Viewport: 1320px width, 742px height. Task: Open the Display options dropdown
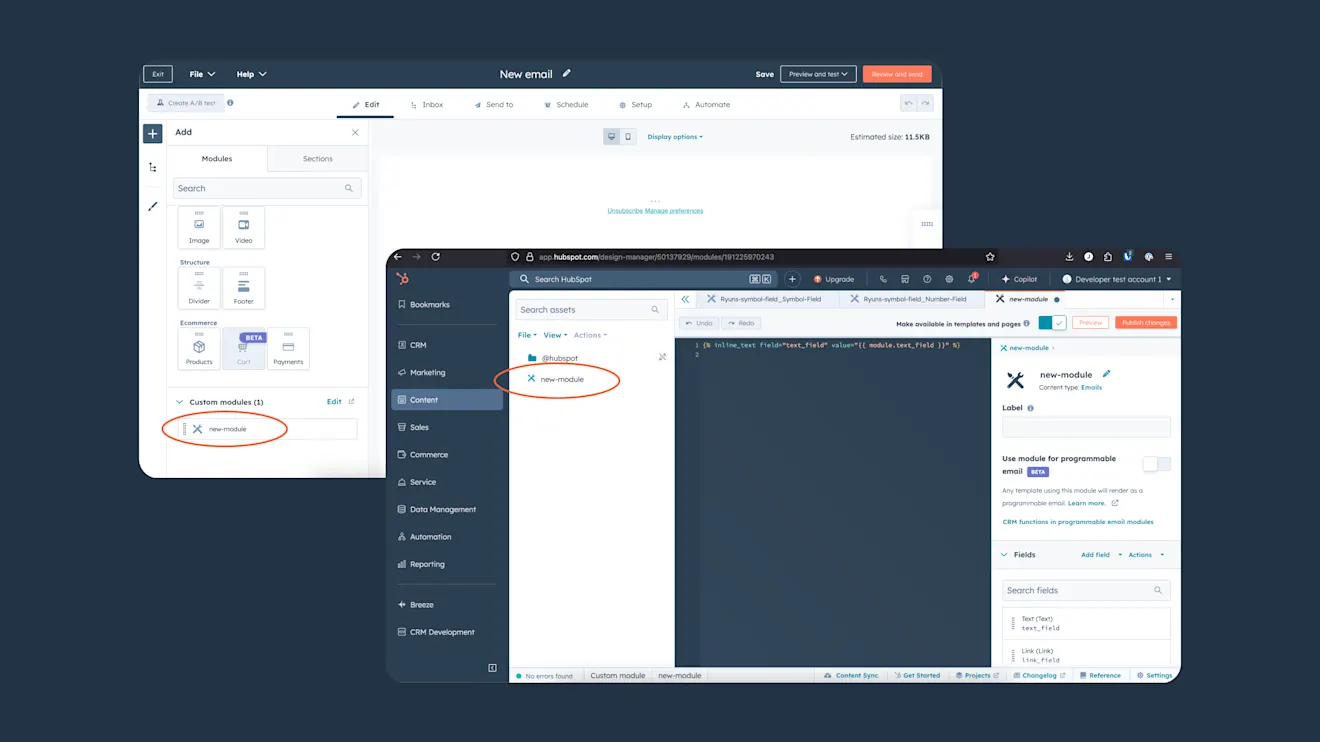point(674,137)
